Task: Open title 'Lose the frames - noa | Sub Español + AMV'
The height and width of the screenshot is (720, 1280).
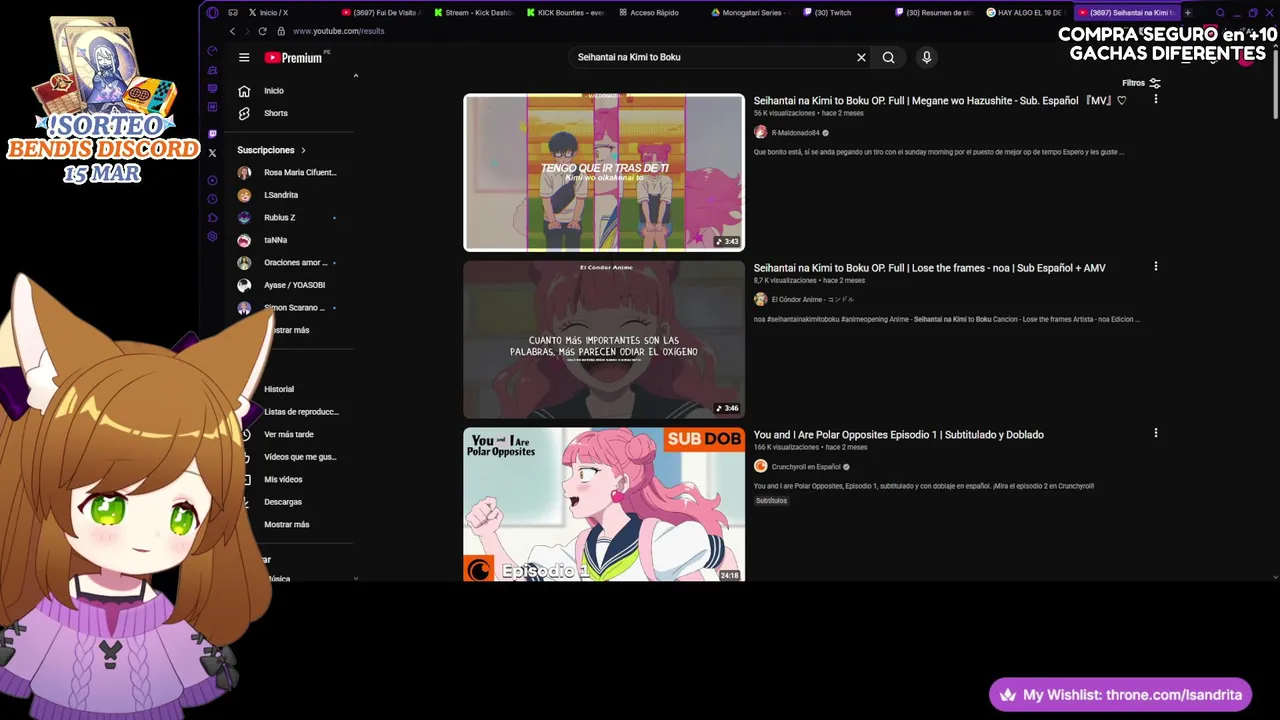Action: (x=929, y=268)
